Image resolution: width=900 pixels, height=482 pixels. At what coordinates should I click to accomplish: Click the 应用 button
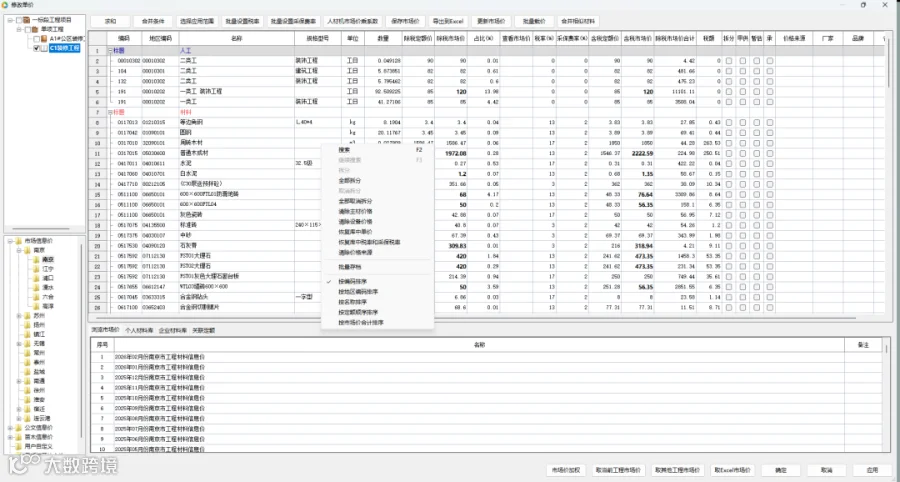pyautogui.click(x=872, y=469)
